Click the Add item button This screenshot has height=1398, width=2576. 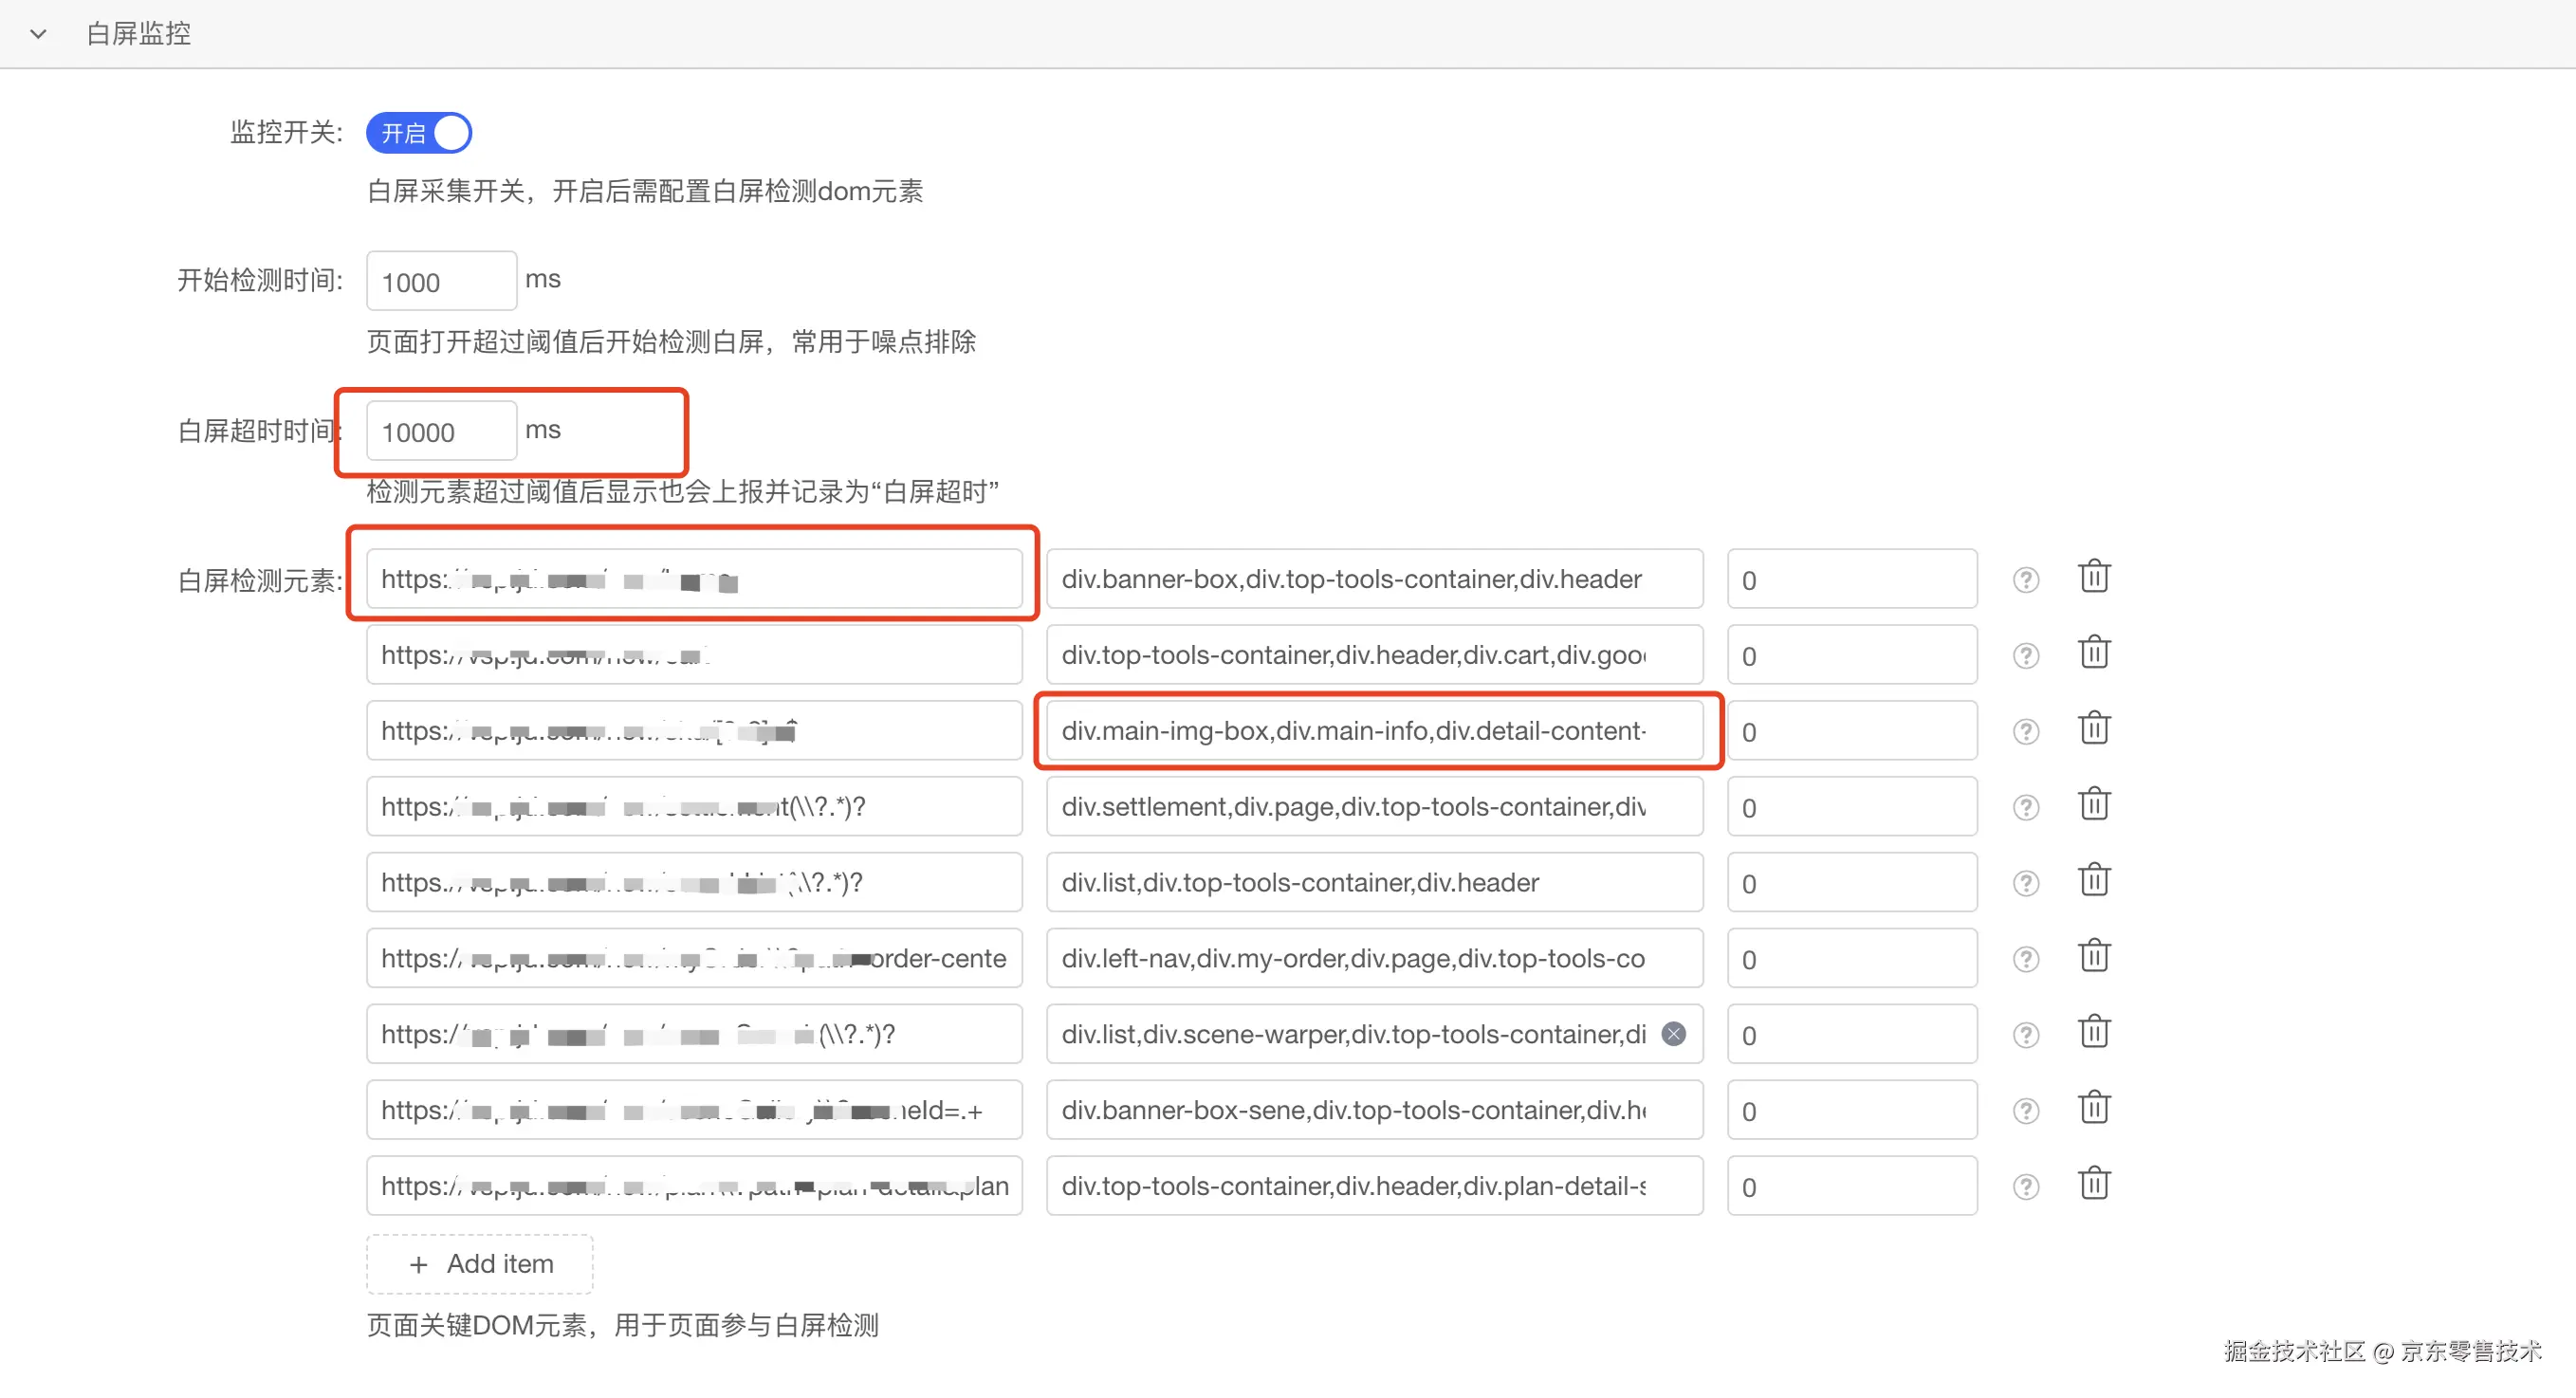click(x=479, y=1265)
